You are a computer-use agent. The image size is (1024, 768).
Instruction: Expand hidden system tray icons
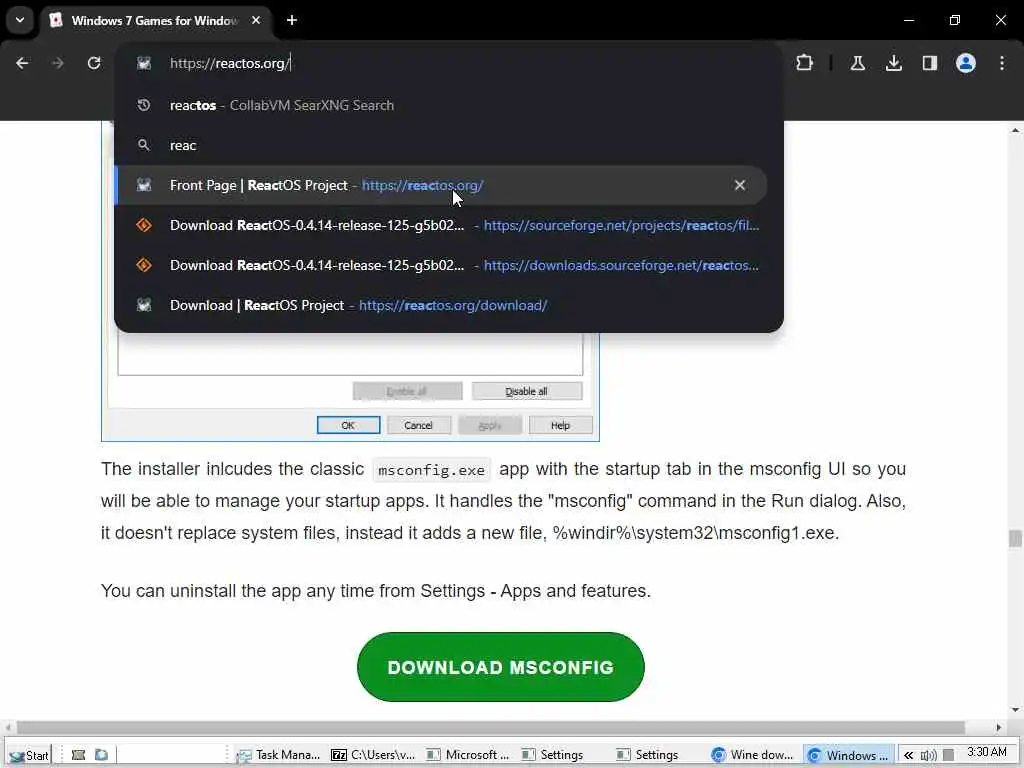(908, 755)
